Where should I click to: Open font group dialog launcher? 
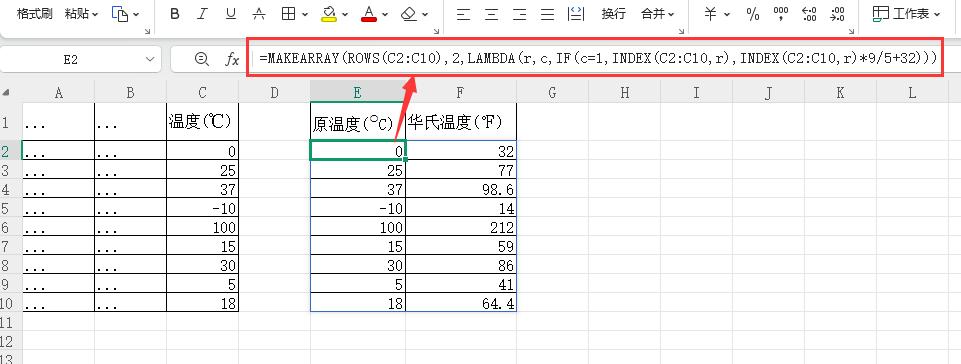click(x=436, y=31)
